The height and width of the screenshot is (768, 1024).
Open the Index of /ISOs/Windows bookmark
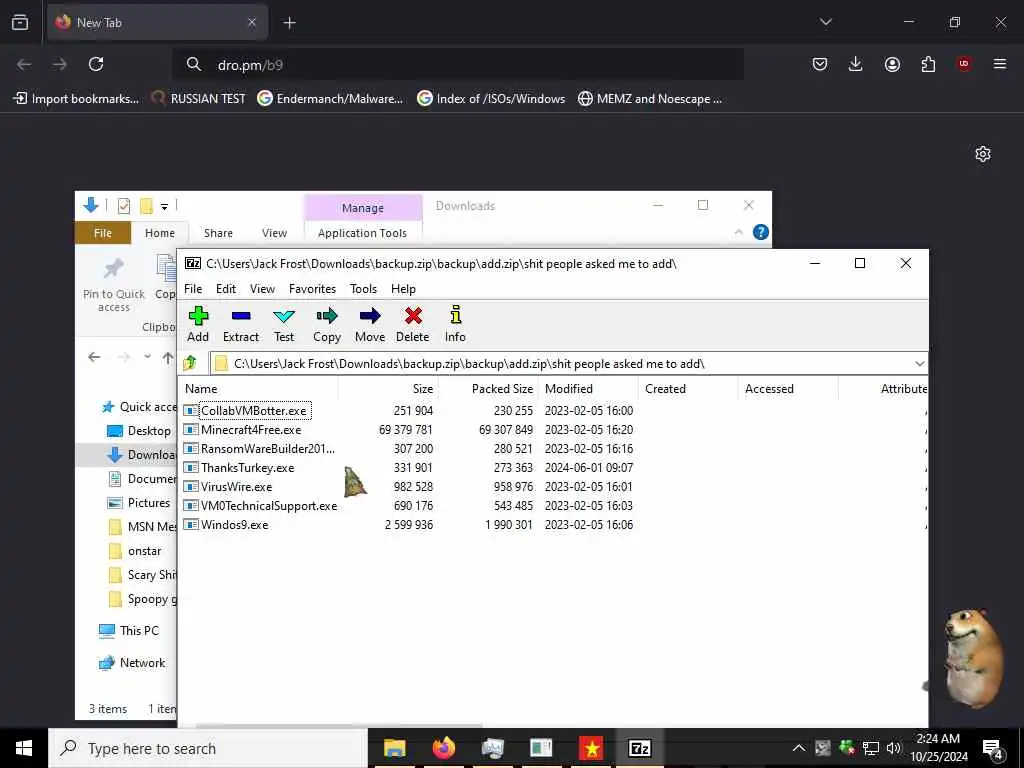[491, 99]
